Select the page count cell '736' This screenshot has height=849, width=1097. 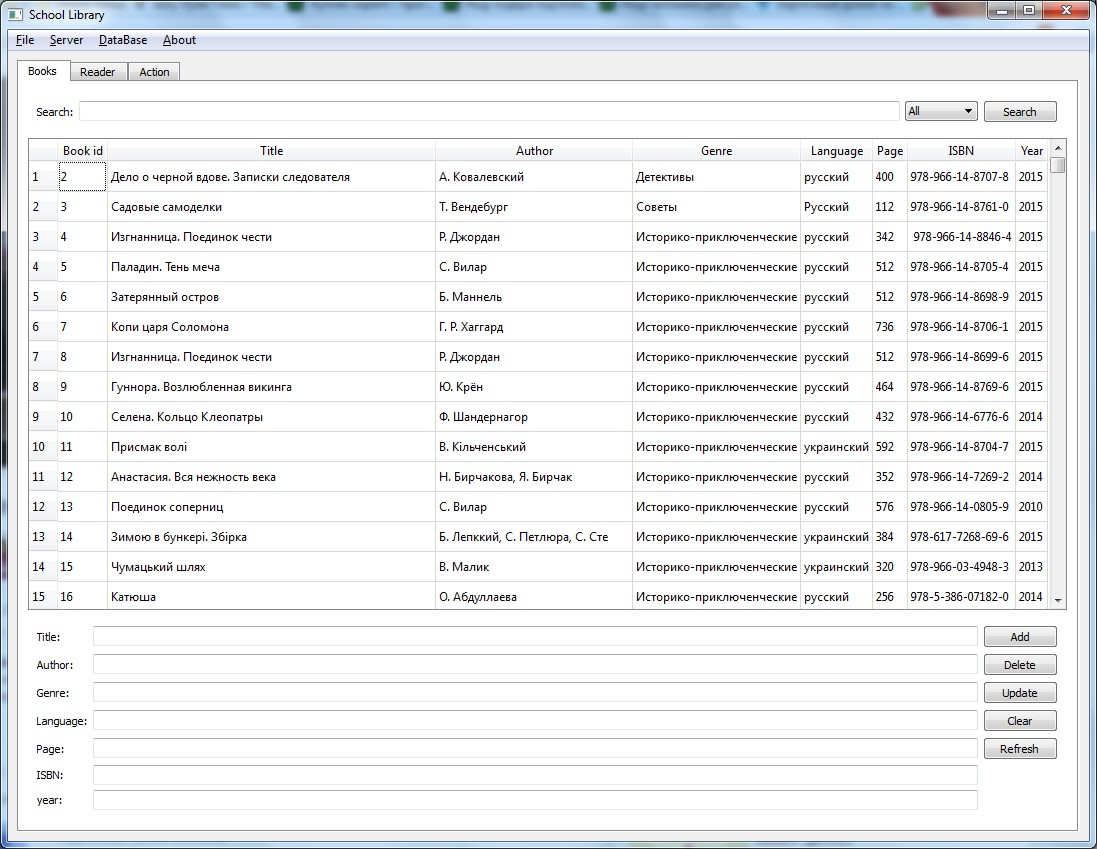890,327
